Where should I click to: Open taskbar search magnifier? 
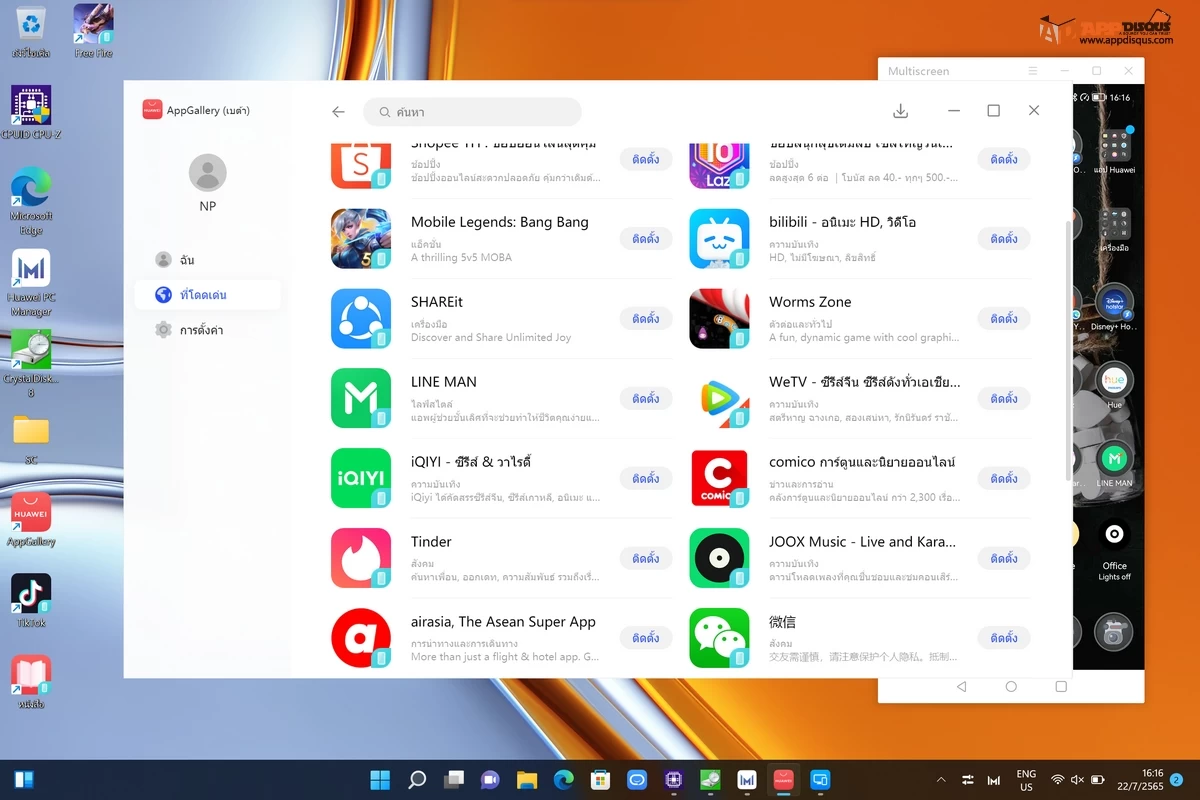point(417,779)
